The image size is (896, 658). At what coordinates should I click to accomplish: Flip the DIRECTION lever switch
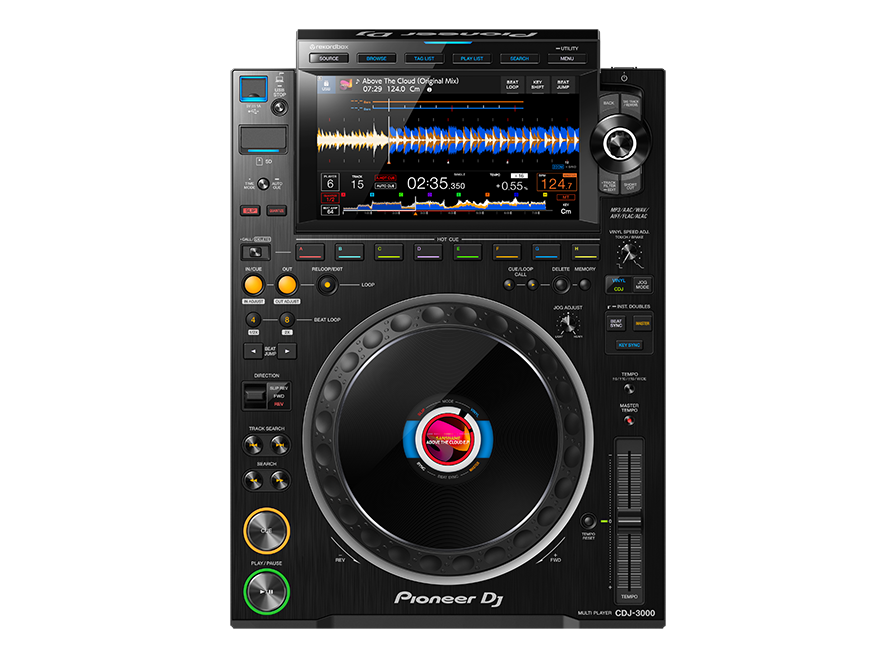(255, 394)
